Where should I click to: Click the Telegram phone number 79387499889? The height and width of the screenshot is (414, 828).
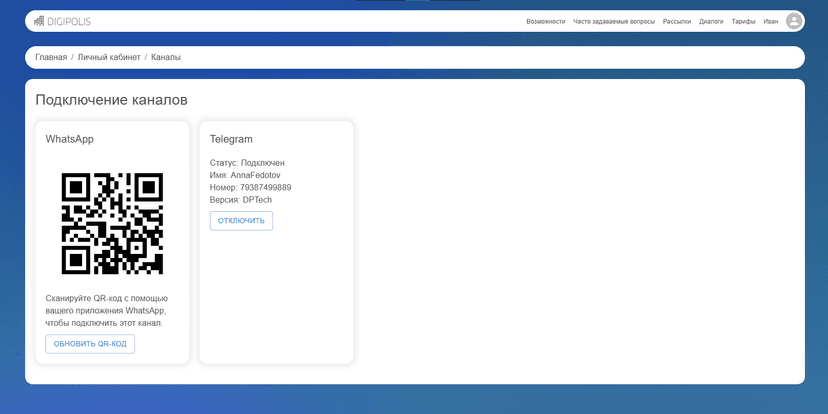point(265,188)
